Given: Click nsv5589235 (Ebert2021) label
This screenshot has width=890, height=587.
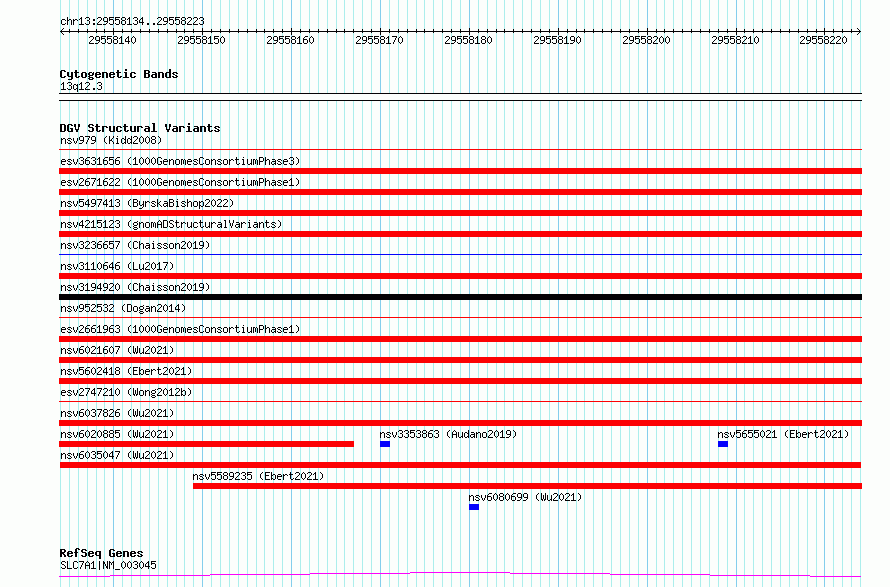Looking at the screenshot, I should 258,476.
